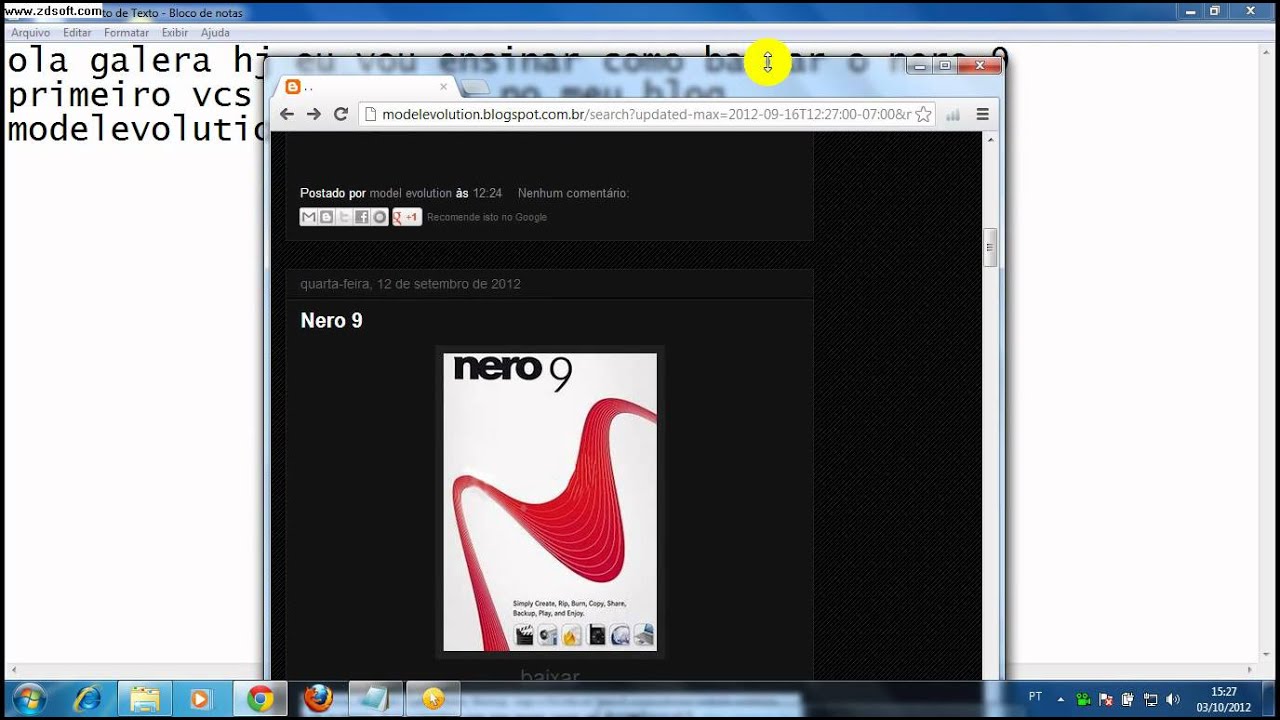Image resolution: width=1280 pixels, height=720 pixels.
Task: Switch to Google Chrome in the taskbar
Action: point(260,699)
